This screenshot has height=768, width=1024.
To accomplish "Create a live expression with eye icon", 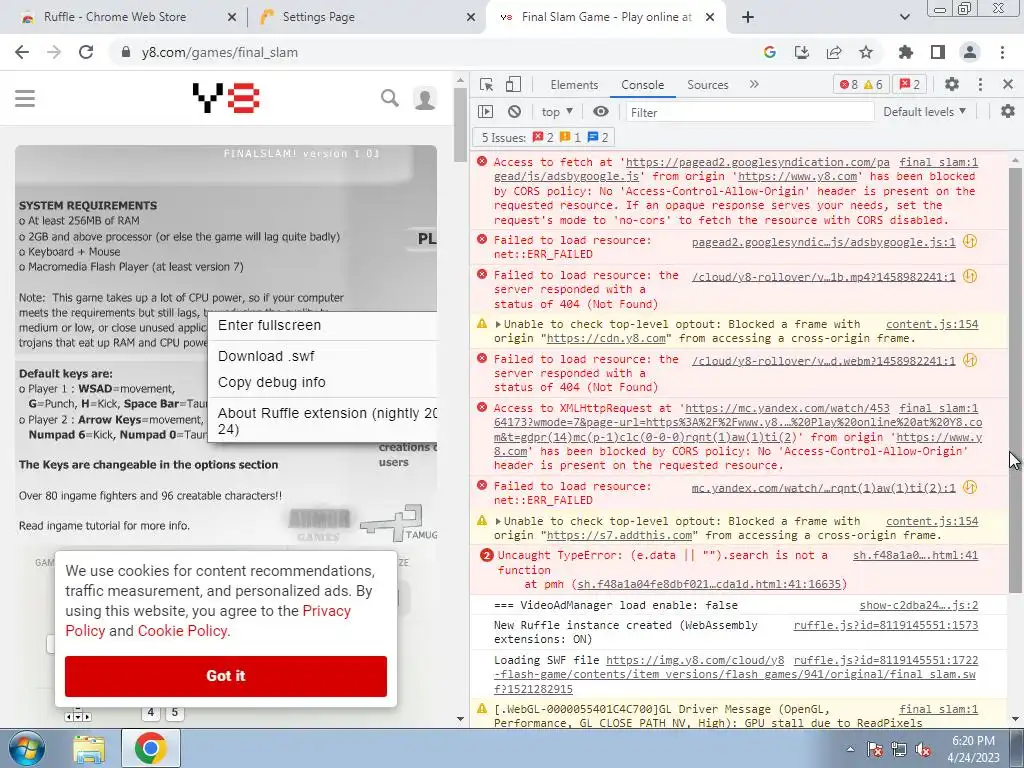I will 601,112.
